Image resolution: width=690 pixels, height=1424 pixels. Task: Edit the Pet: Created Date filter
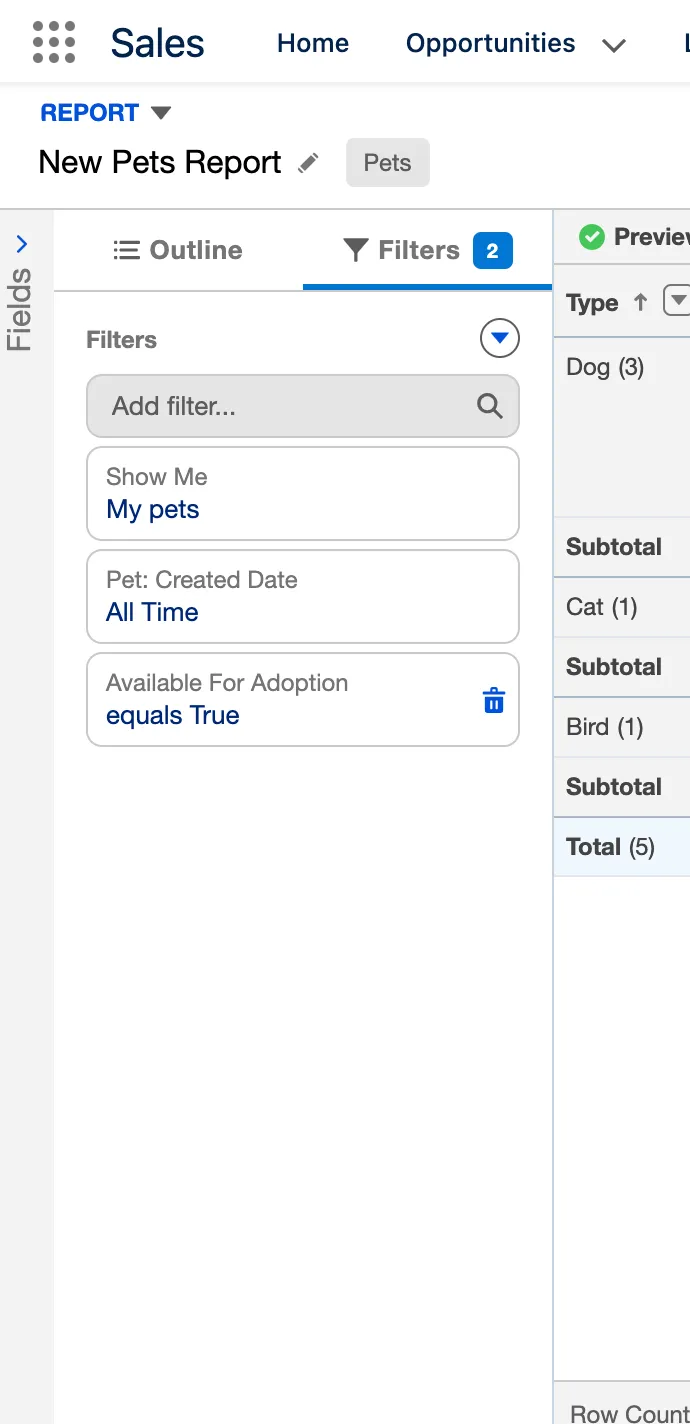click(302, 597)
